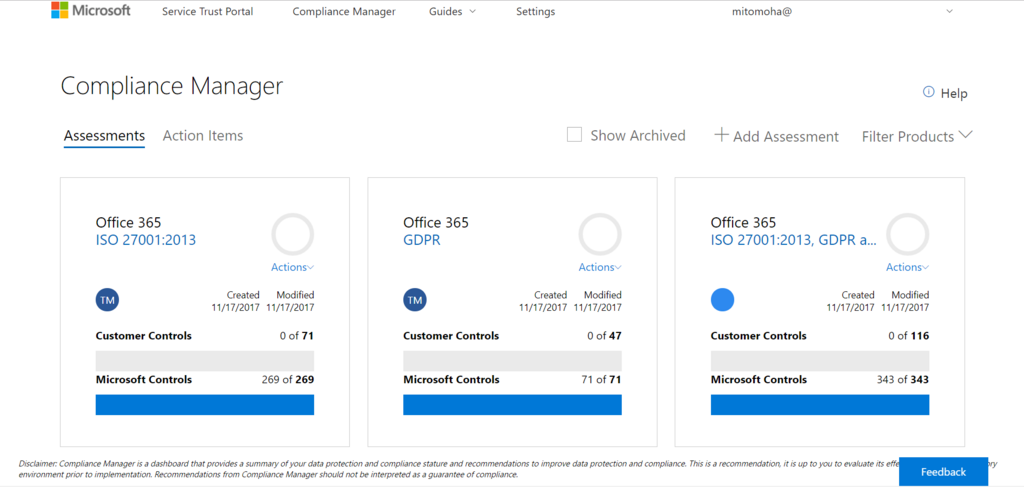
Task: Click Microsoft Controls bar on ISO 27001:2013 card
Action: [205, 405]
